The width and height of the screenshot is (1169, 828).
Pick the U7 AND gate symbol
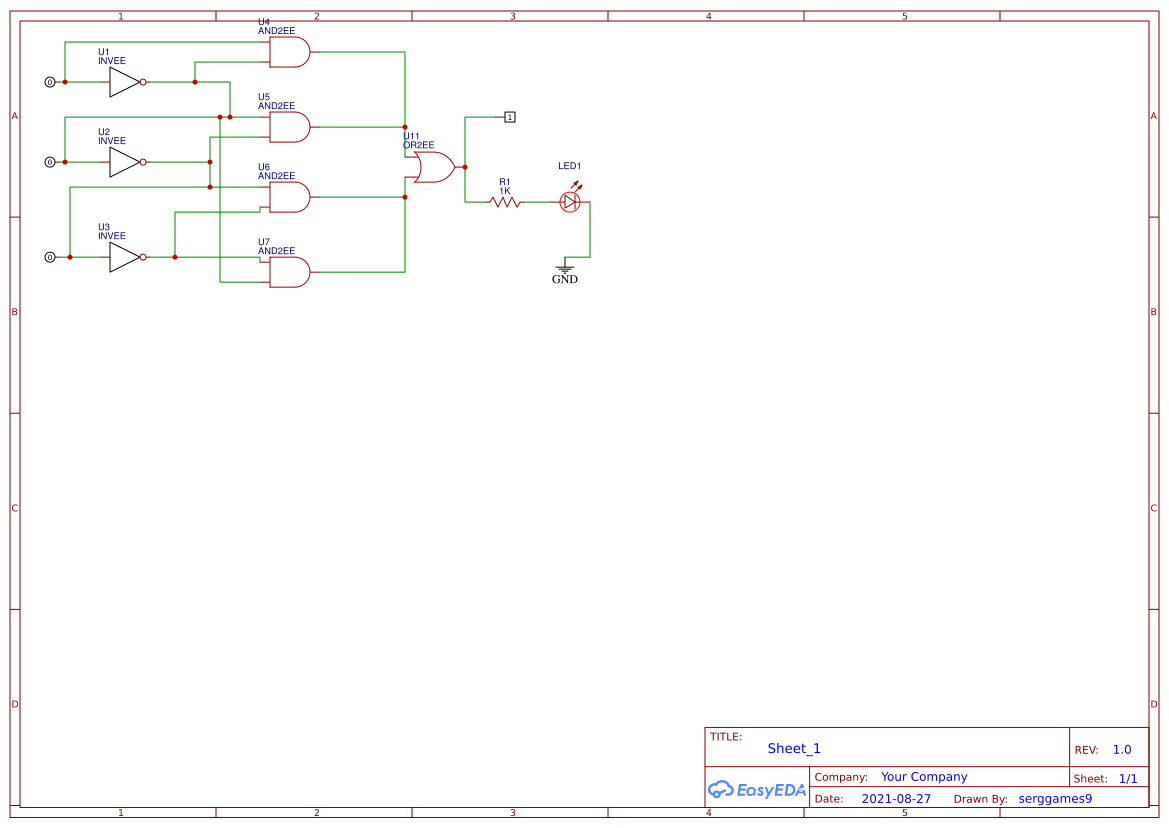coord(289,272)
